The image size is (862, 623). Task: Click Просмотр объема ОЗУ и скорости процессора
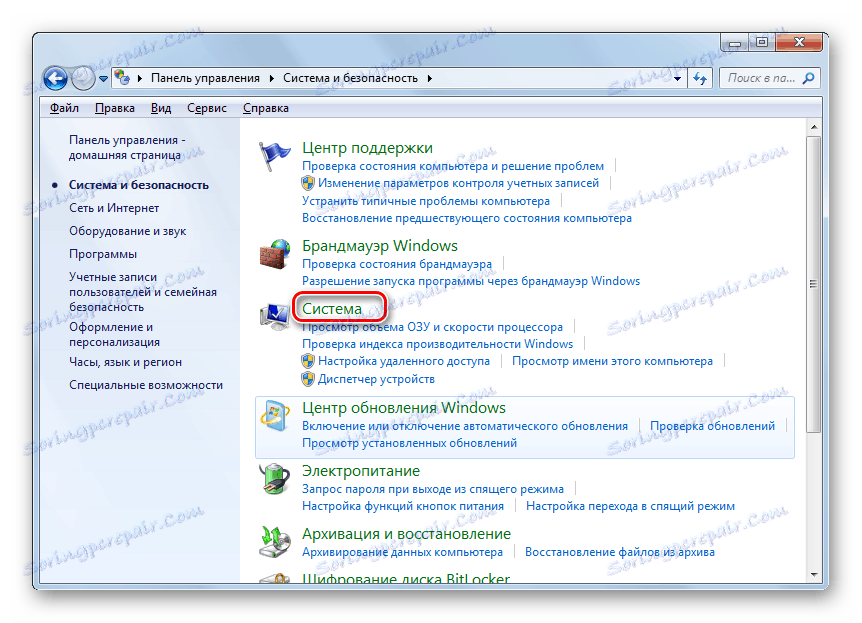click(x=433, y=327)
